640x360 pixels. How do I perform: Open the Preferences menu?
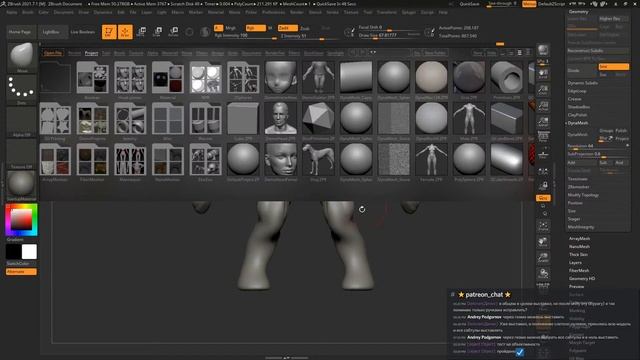273,12
